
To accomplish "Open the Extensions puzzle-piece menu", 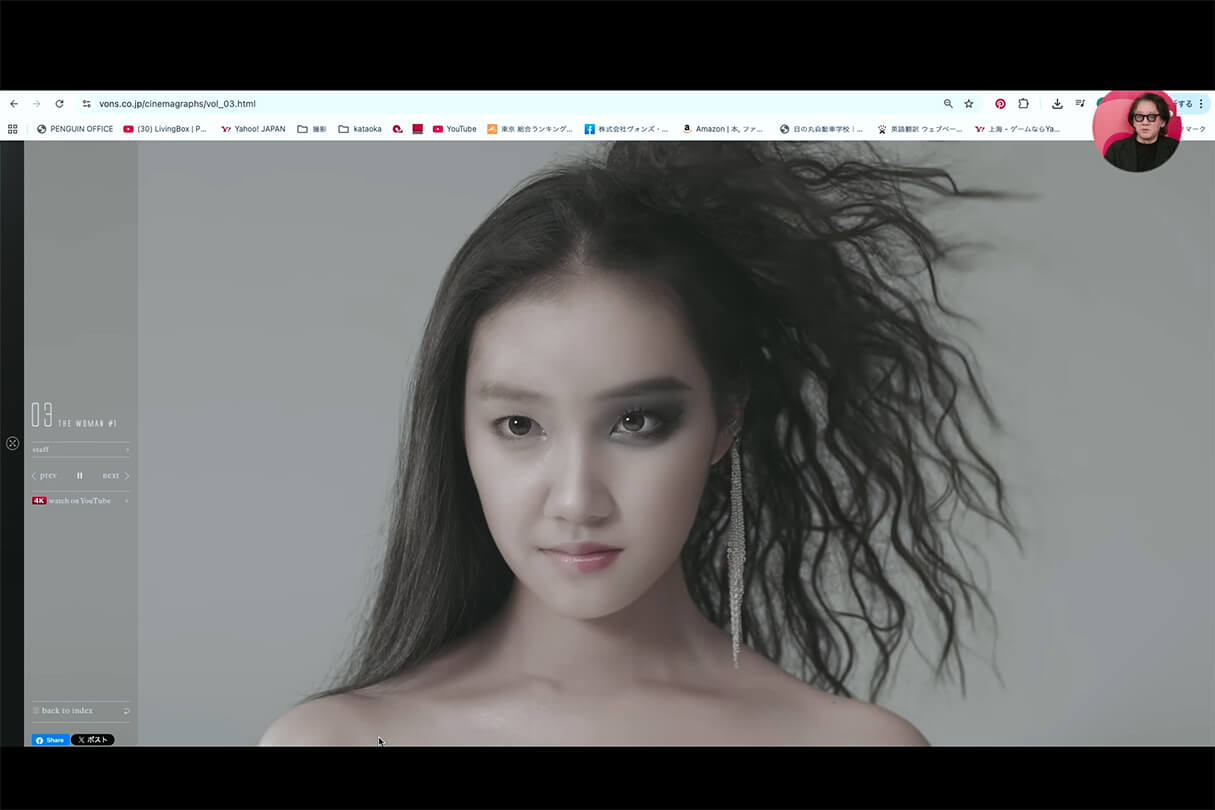I will (x=1024, y=104).
